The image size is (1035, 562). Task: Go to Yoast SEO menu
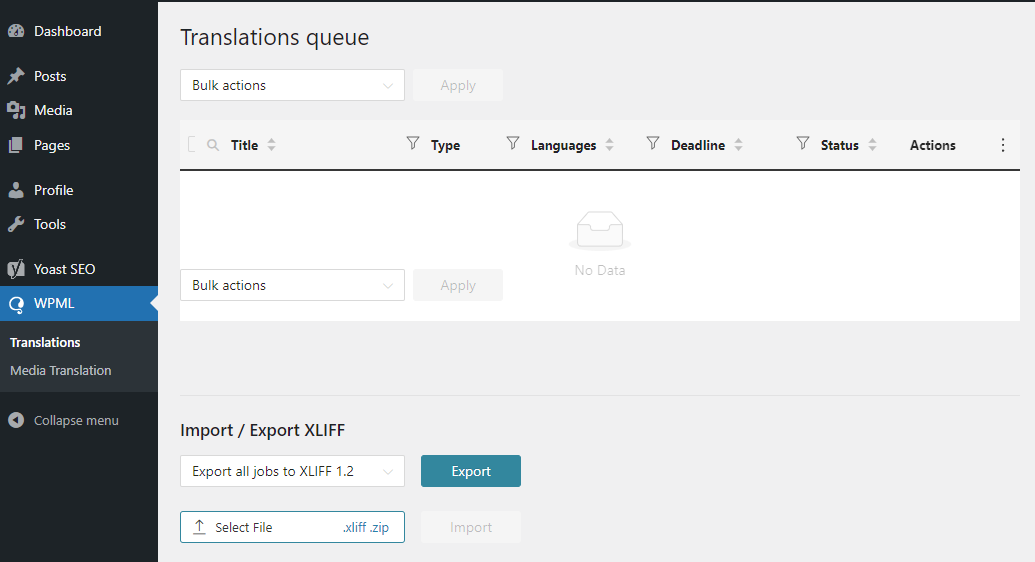pos(64,269)
